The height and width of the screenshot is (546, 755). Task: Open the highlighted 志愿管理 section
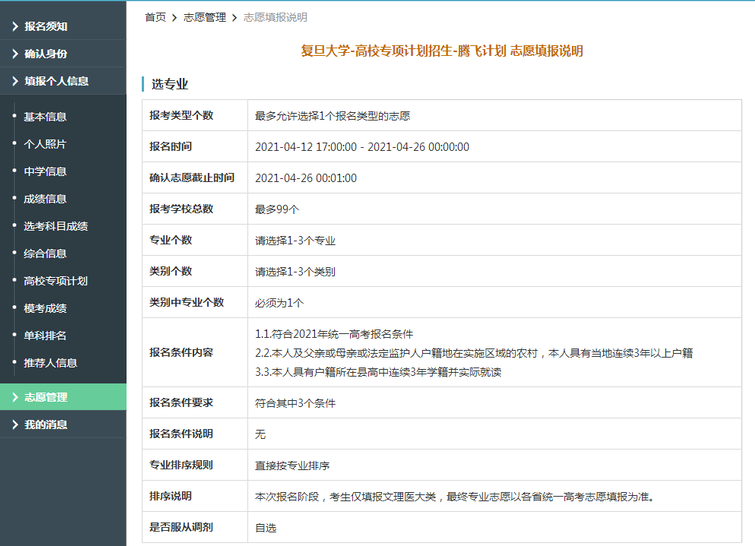click(x=63, y=397)
